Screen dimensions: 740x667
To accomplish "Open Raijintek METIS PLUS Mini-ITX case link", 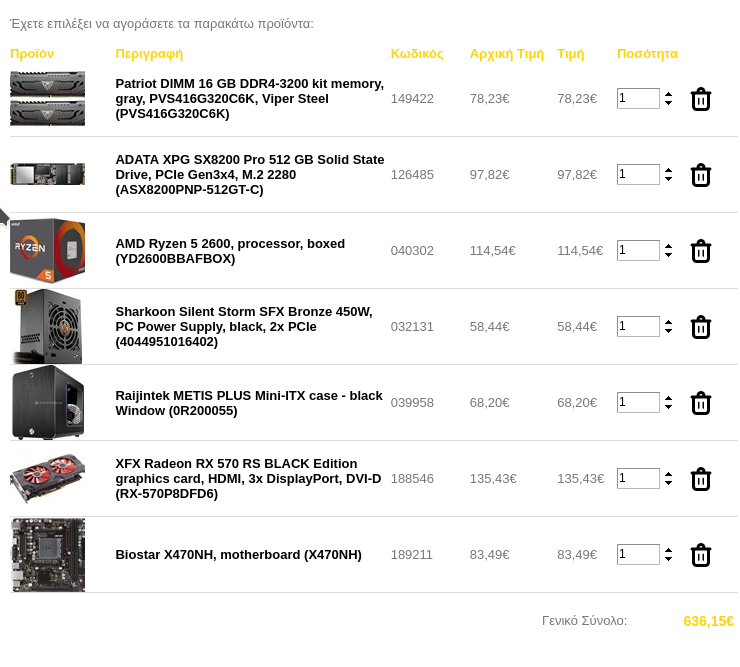I will click(x=249, y=403).
